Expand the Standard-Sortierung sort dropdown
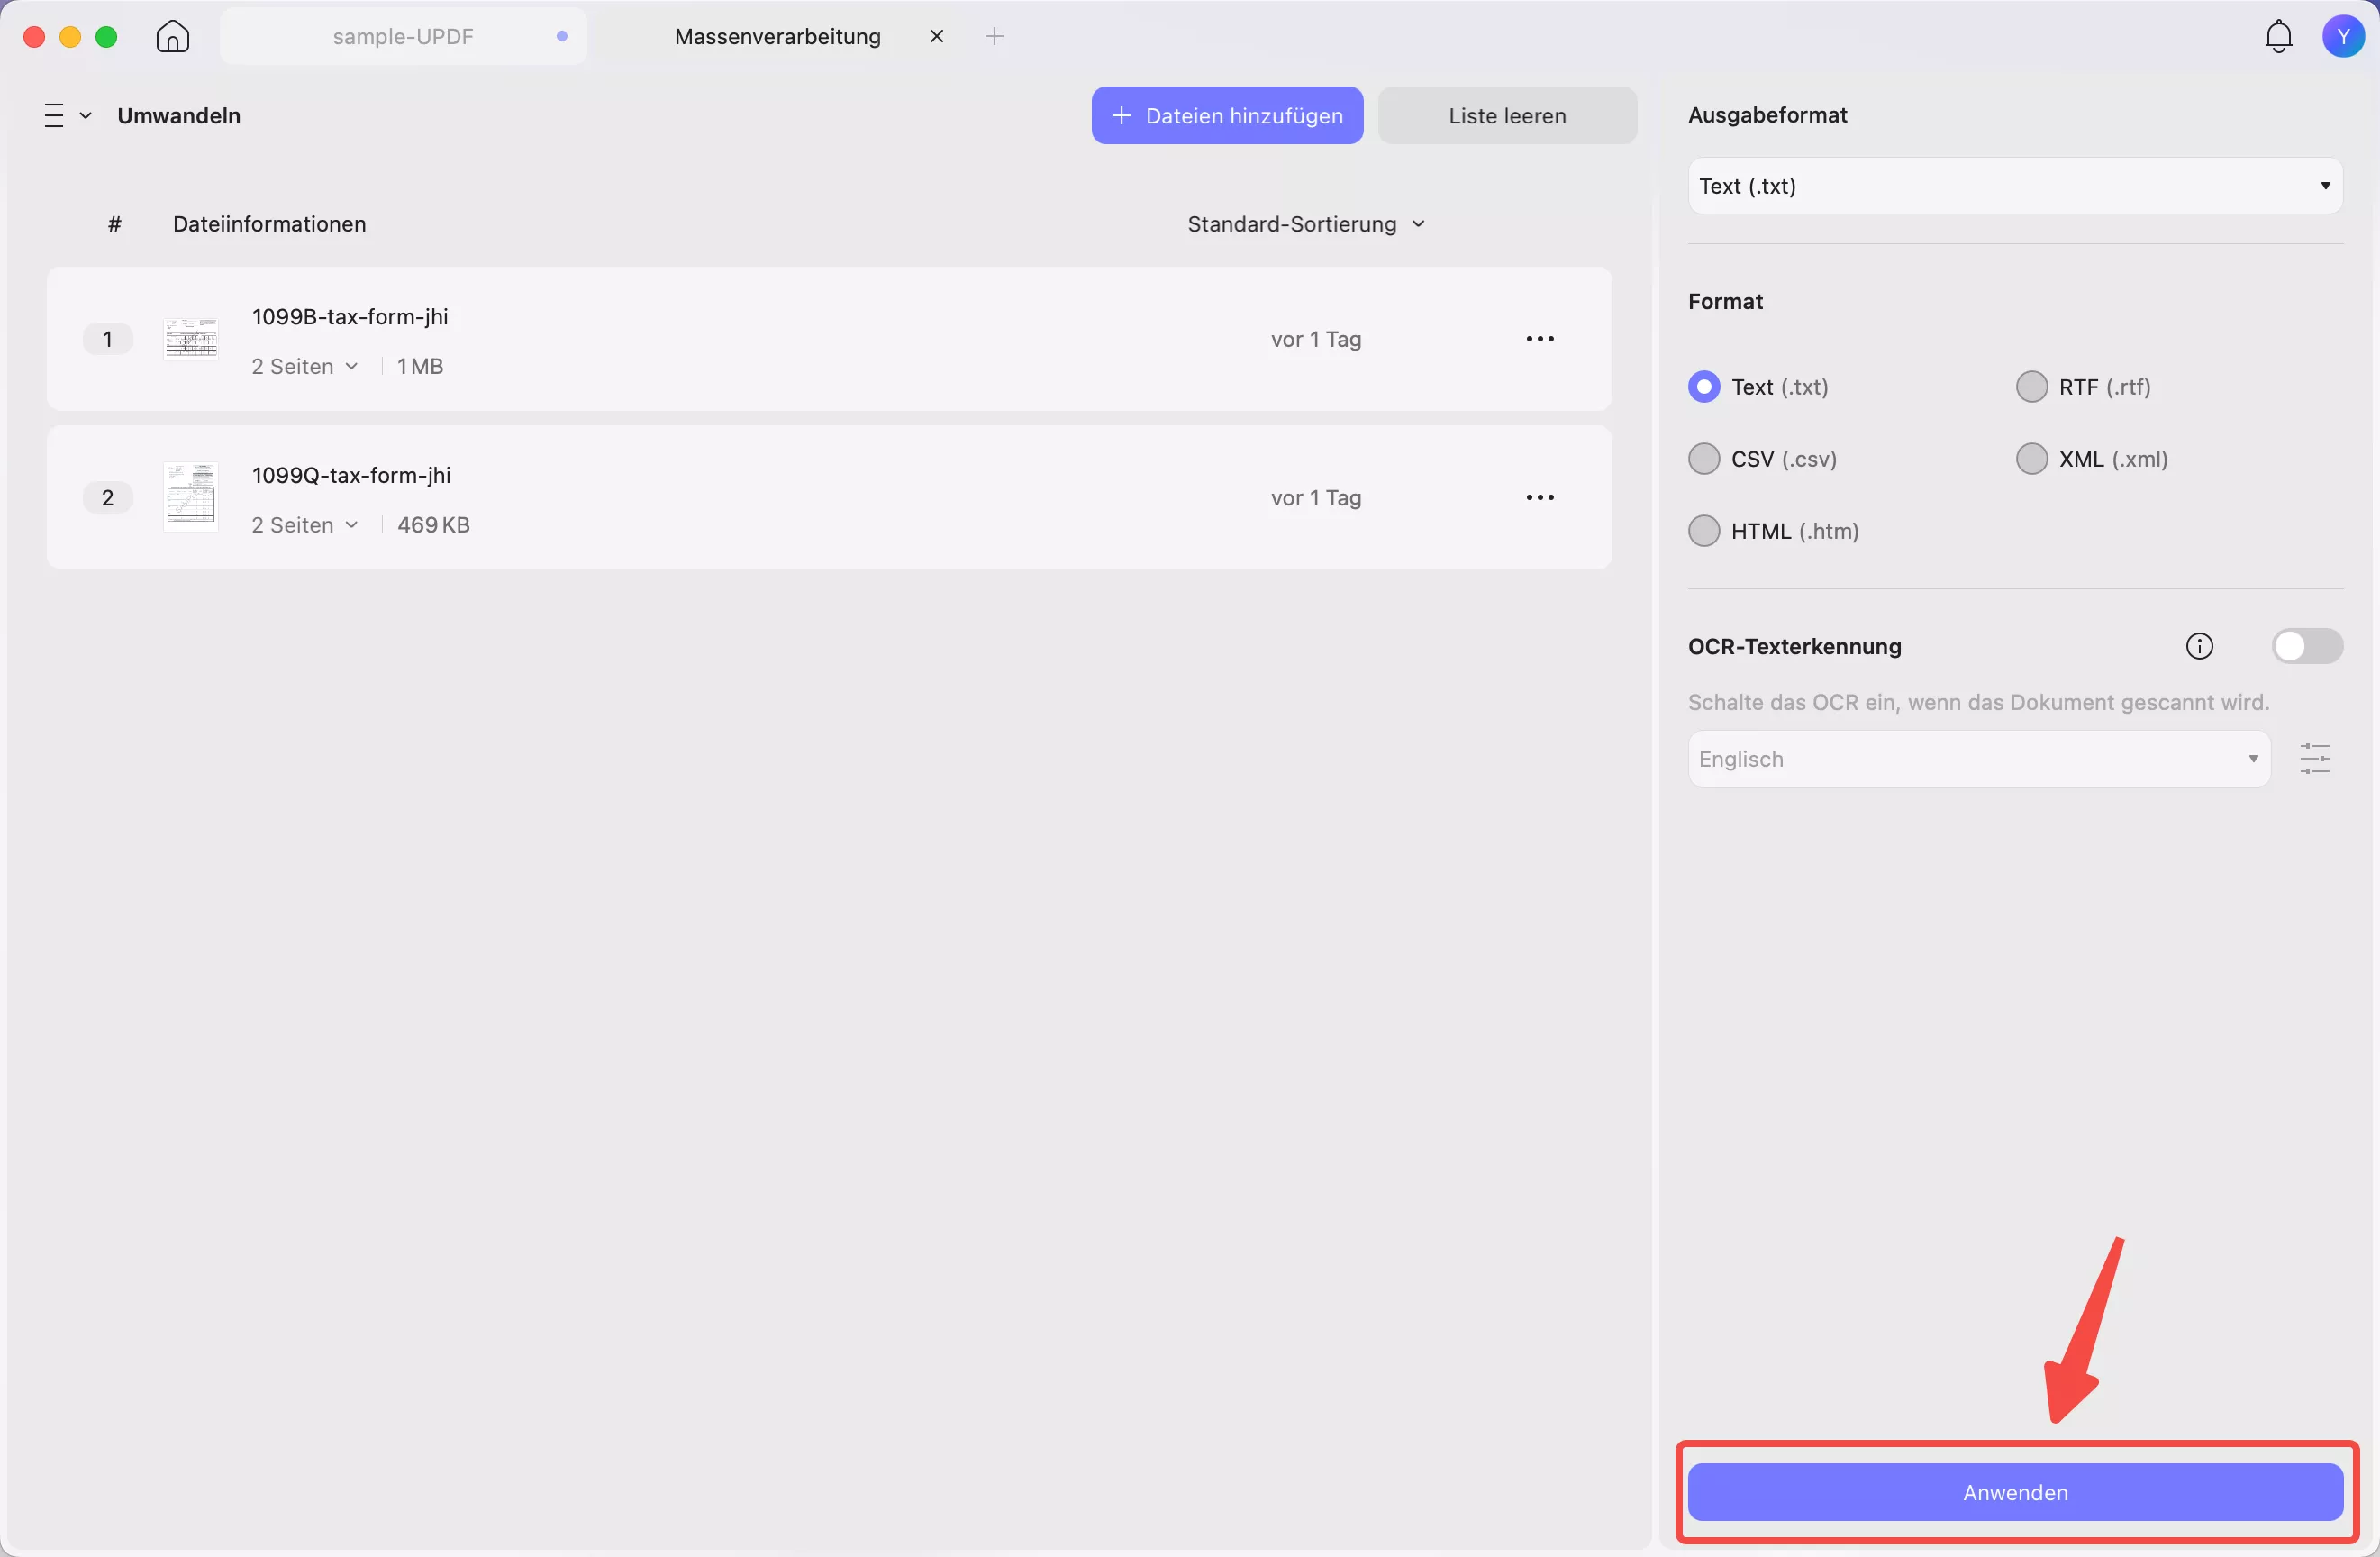 click(1305, 224)
